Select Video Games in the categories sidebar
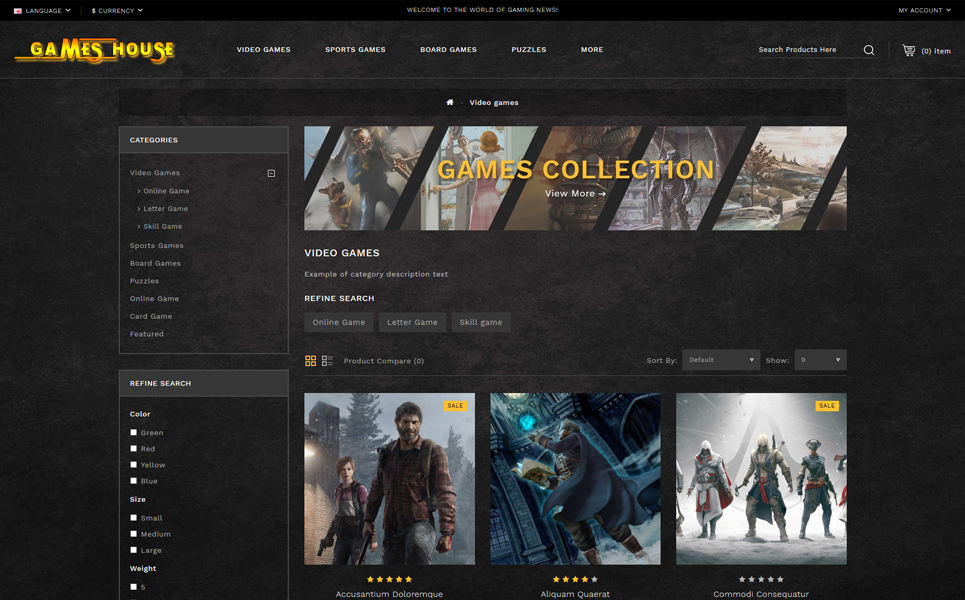965x600 pixels. 154,173
